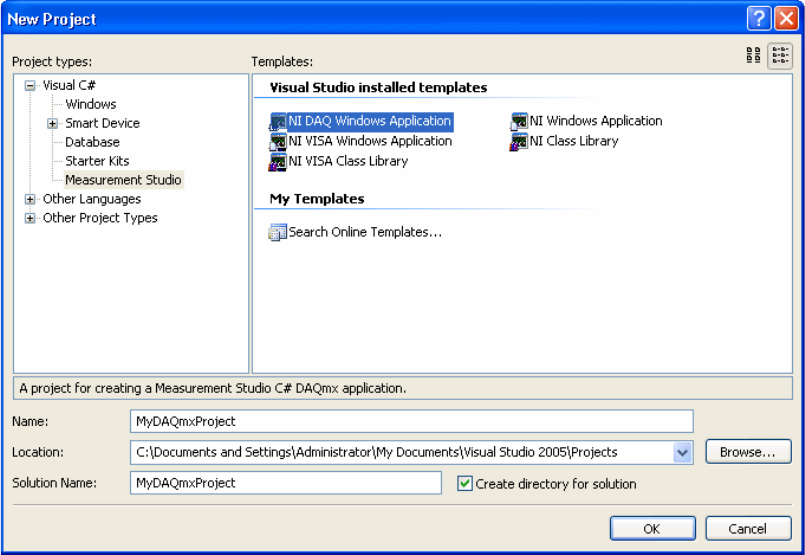
Task: Open the Location dropdown list
Action: pyautogui.click(x=682, y=453)
